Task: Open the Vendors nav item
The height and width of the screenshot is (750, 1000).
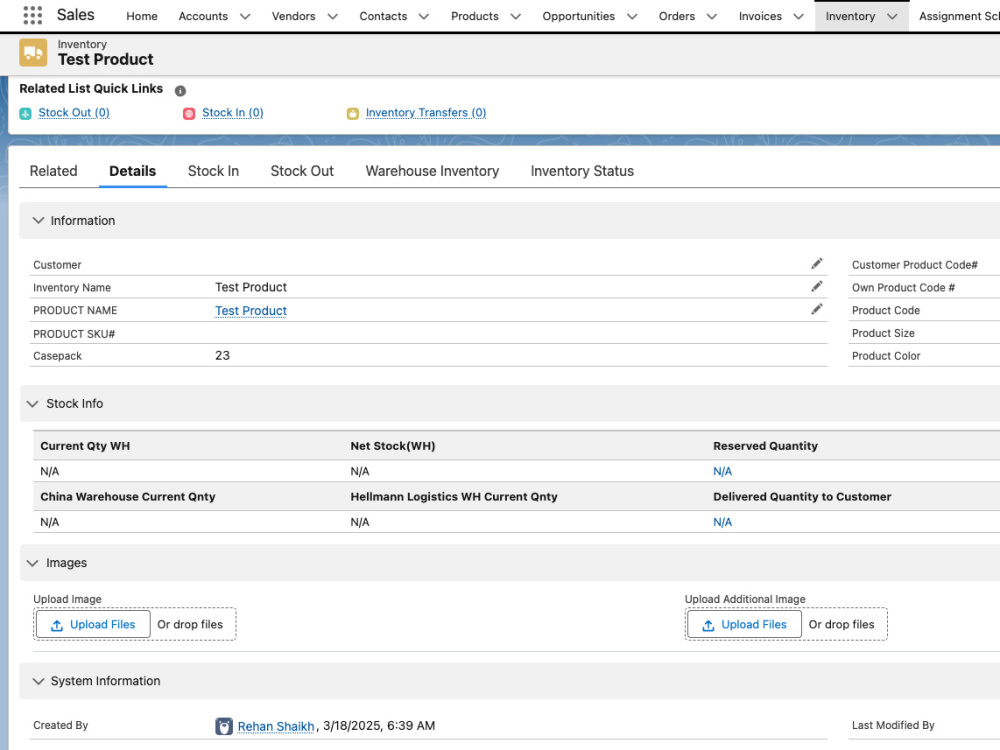Action: pos(293,17)
